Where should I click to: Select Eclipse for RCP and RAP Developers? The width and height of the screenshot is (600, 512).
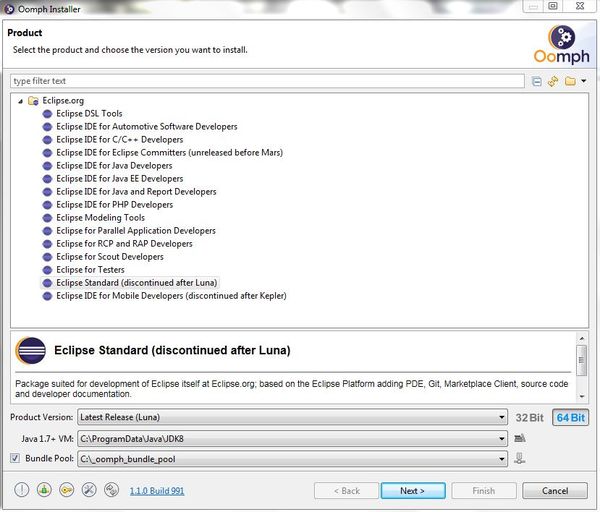tap(124, 244)
